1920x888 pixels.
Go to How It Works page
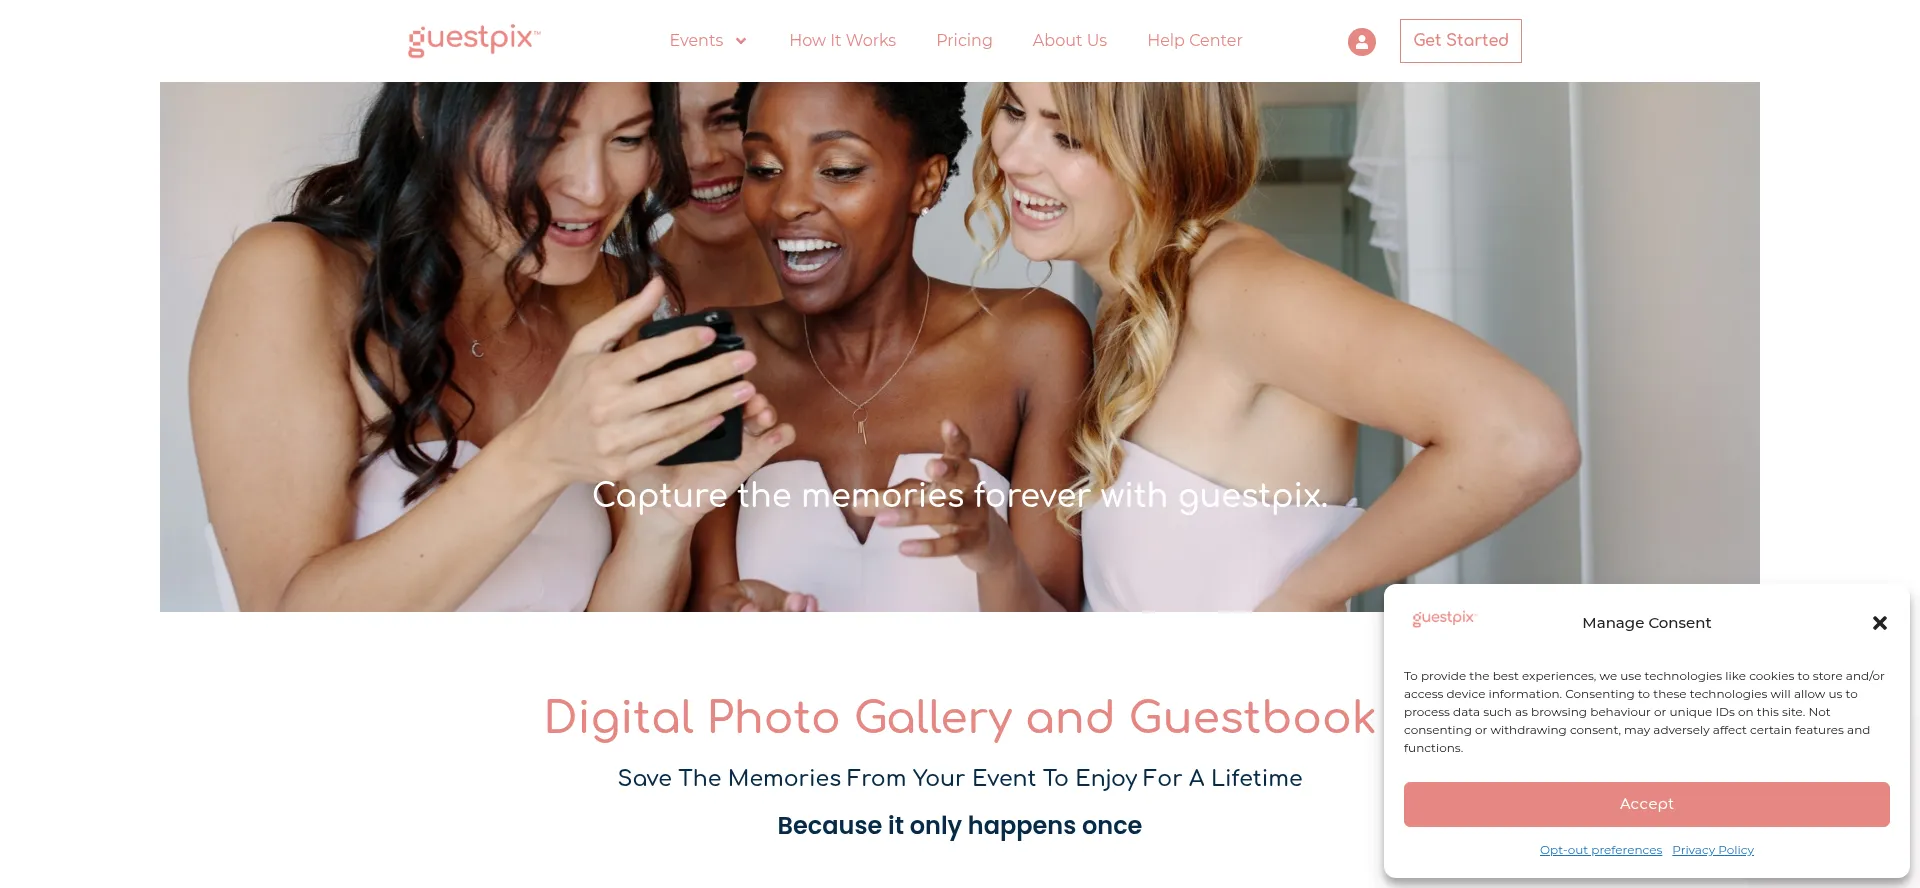(842, 40)
